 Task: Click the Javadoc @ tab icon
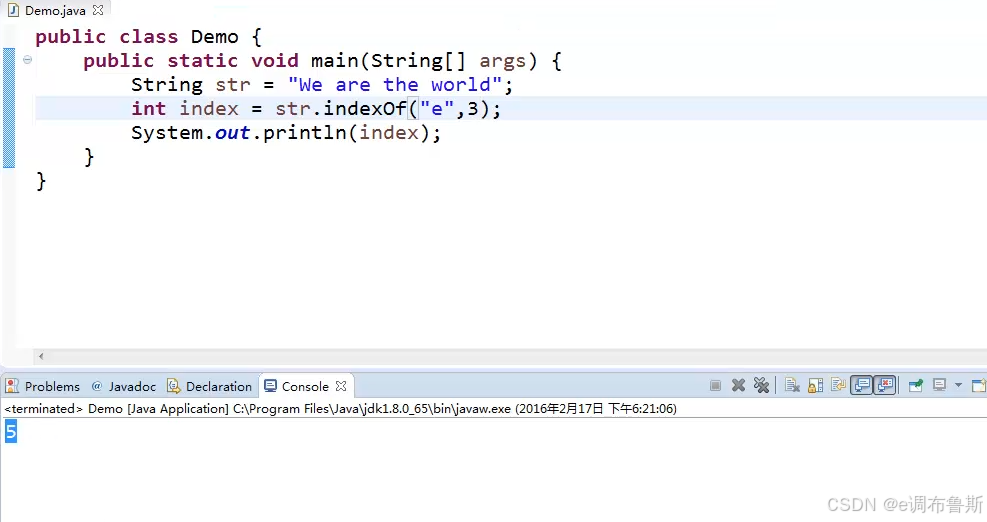96,386
